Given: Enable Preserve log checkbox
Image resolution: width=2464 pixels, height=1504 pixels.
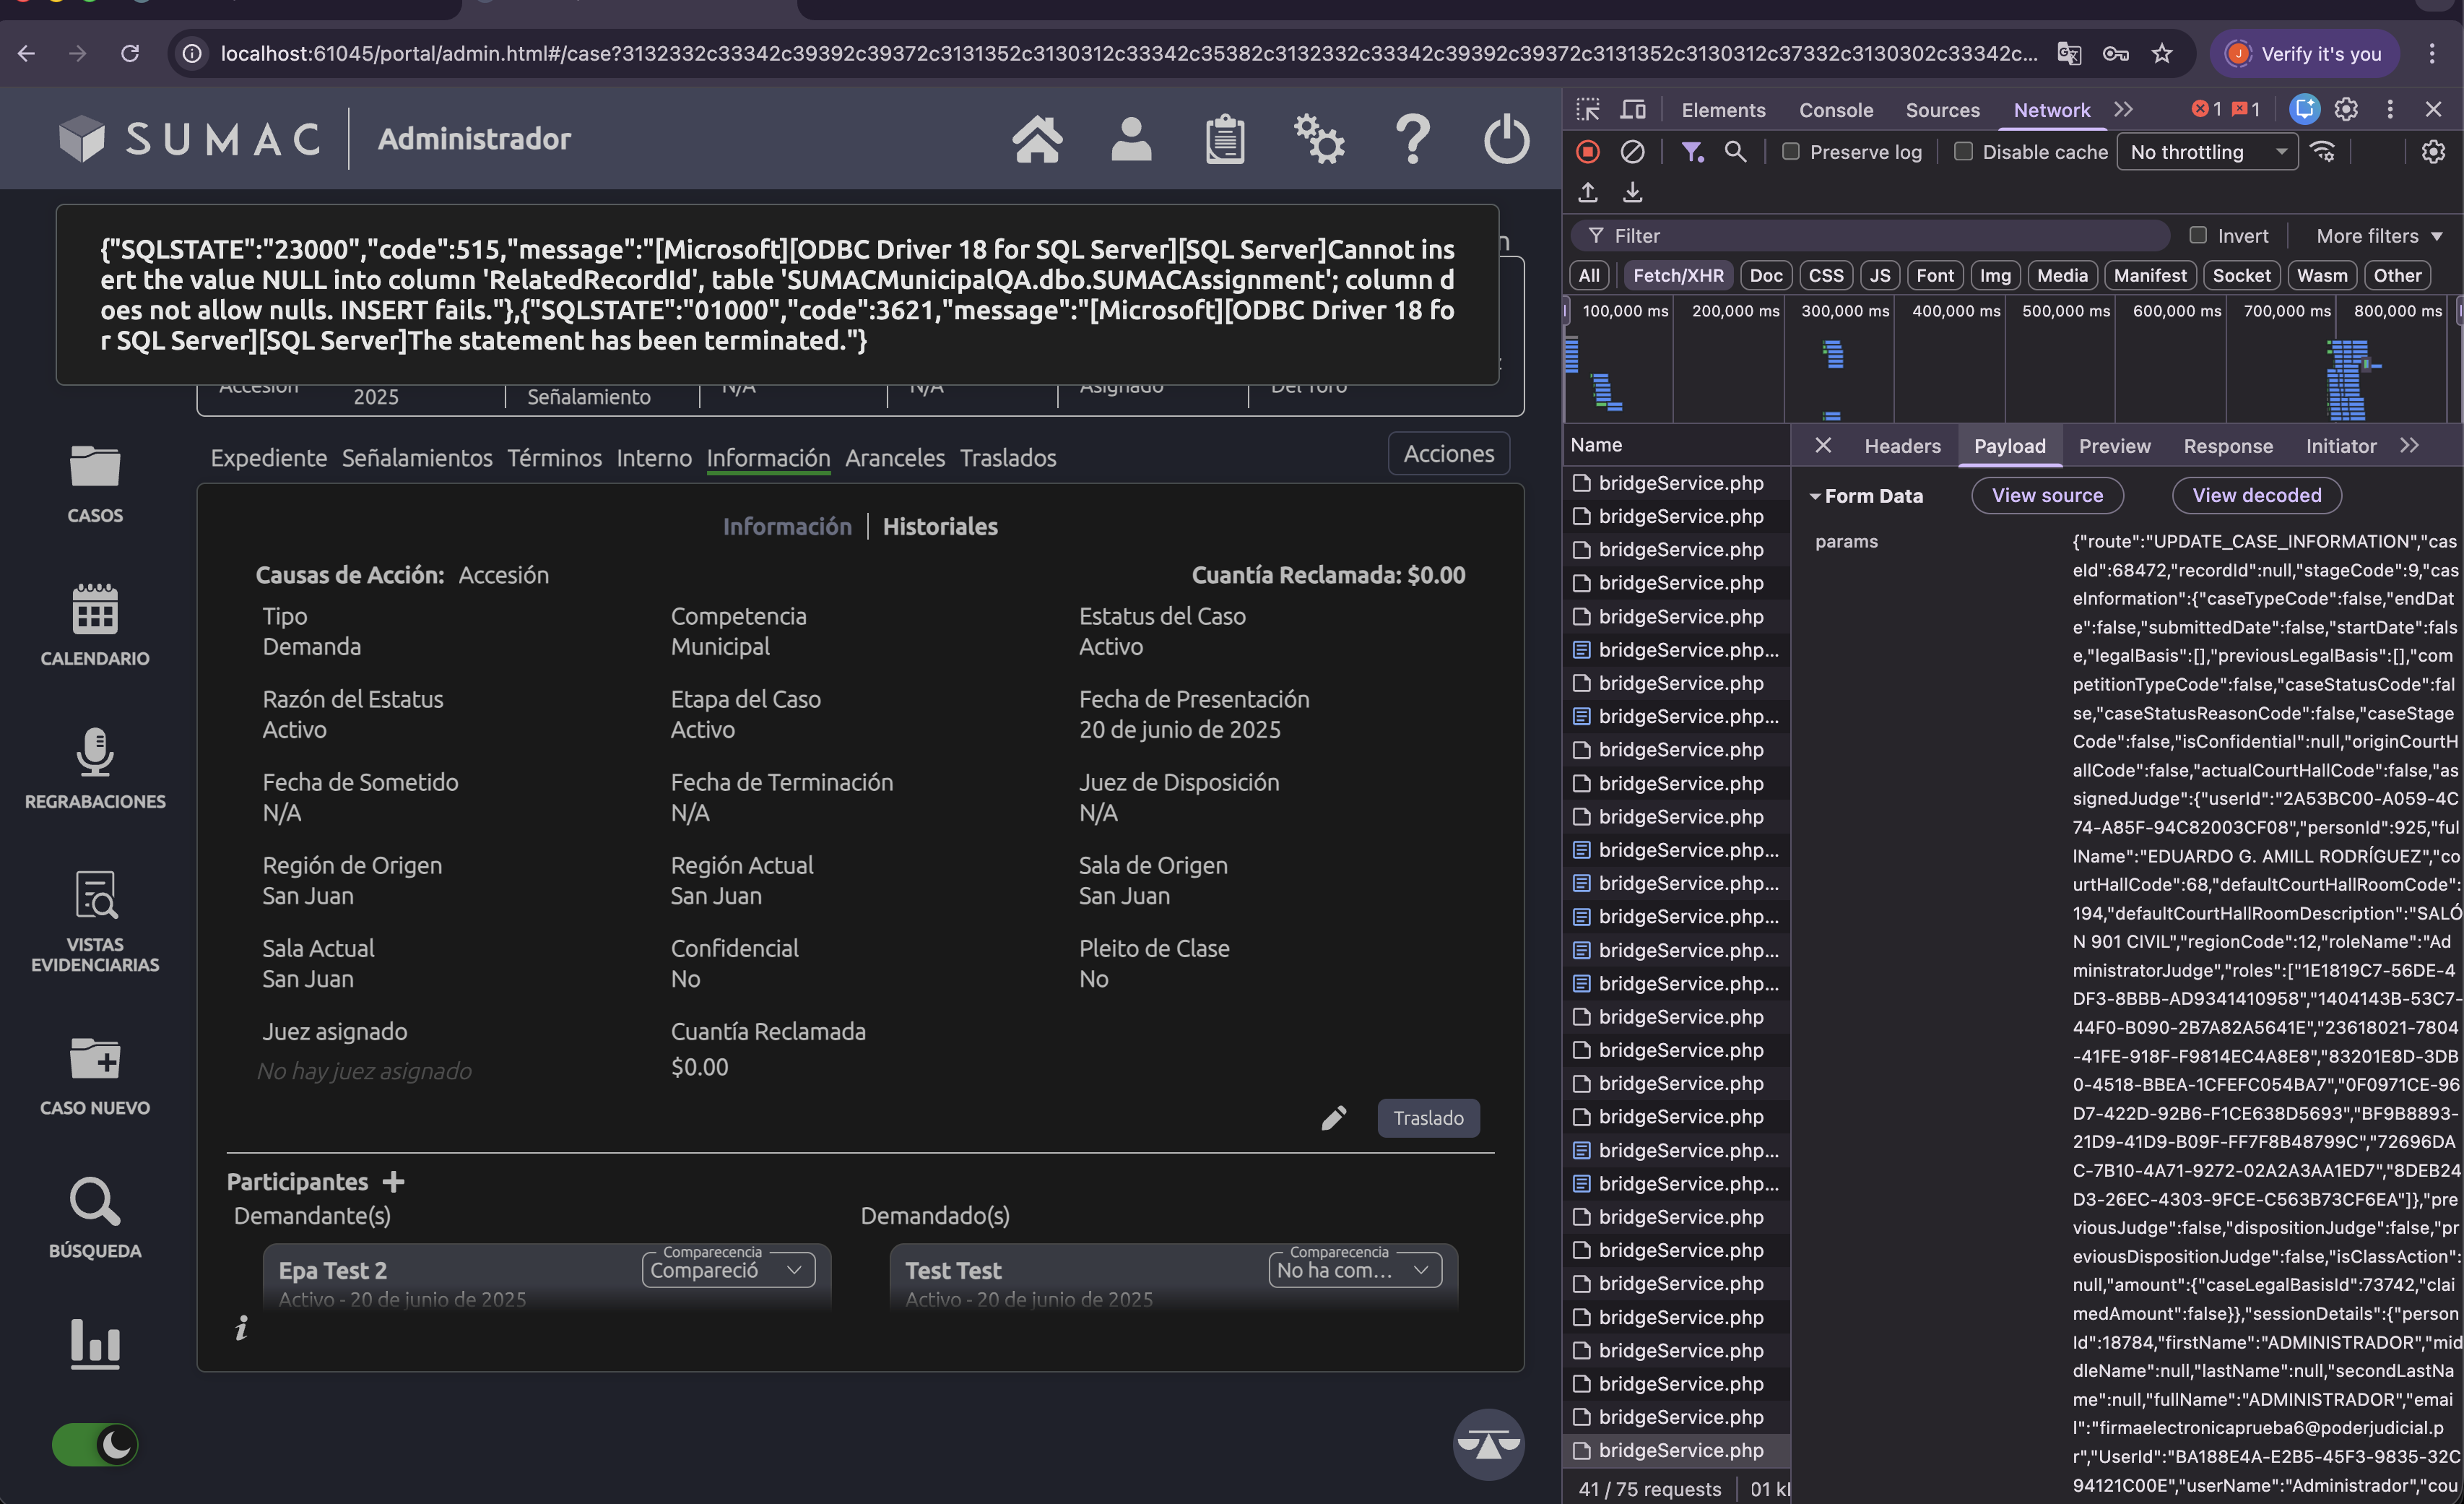Looking at the screenshot, I should 1791,152.
